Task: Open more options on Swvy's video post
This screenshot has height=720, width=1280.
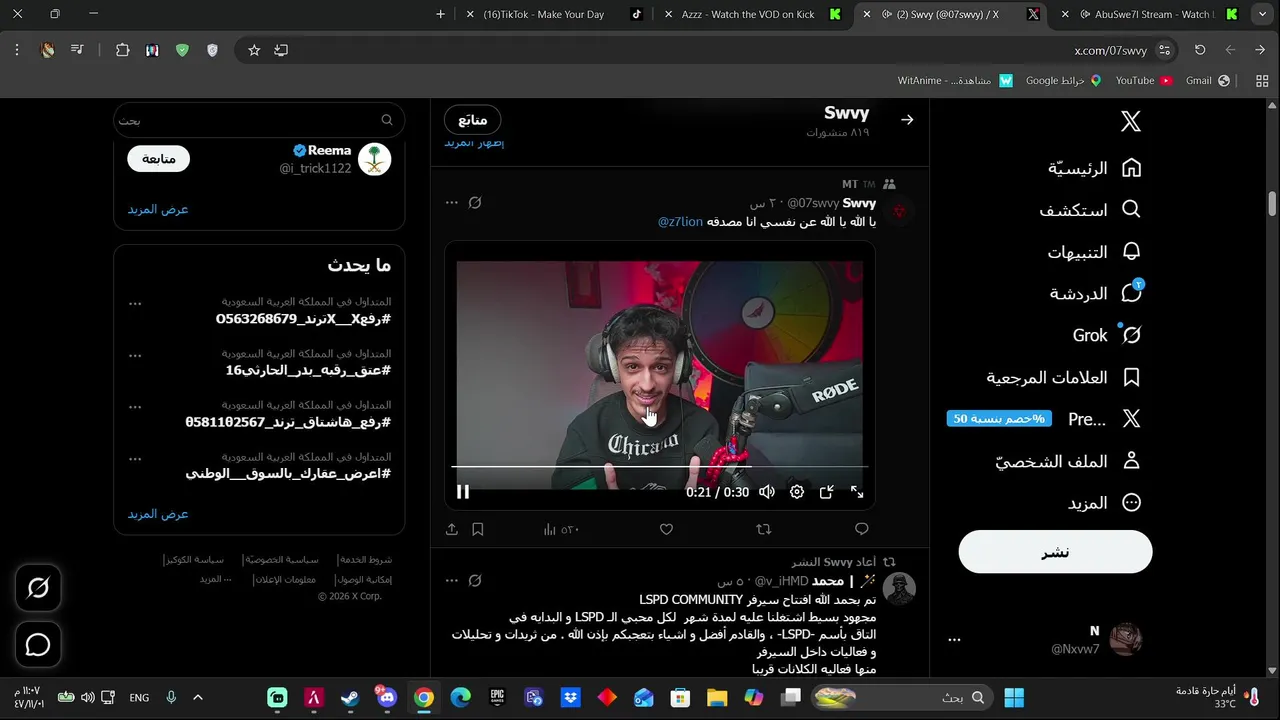Action: (x=452, y=203)
